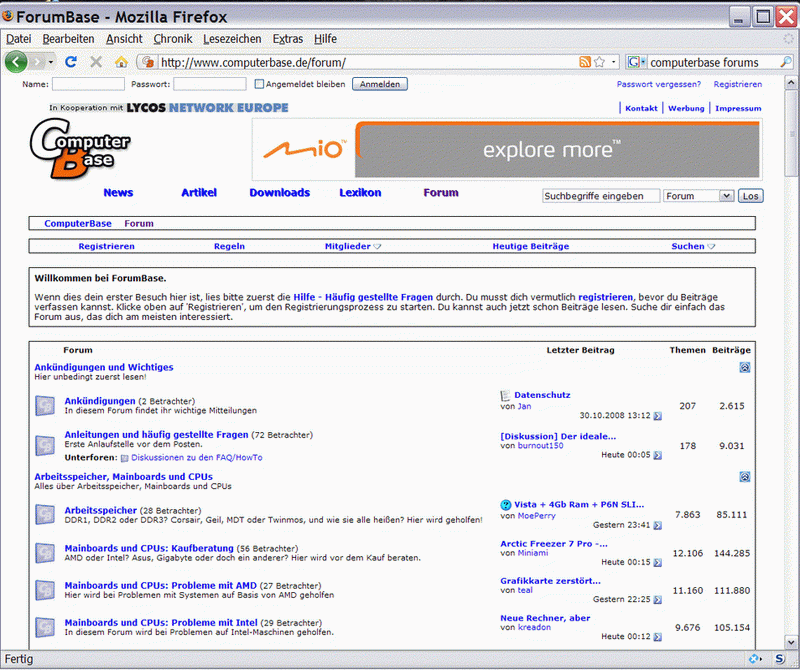Focus the Name input field
This screenshot has width=800, height=670.
pos(88,84)
